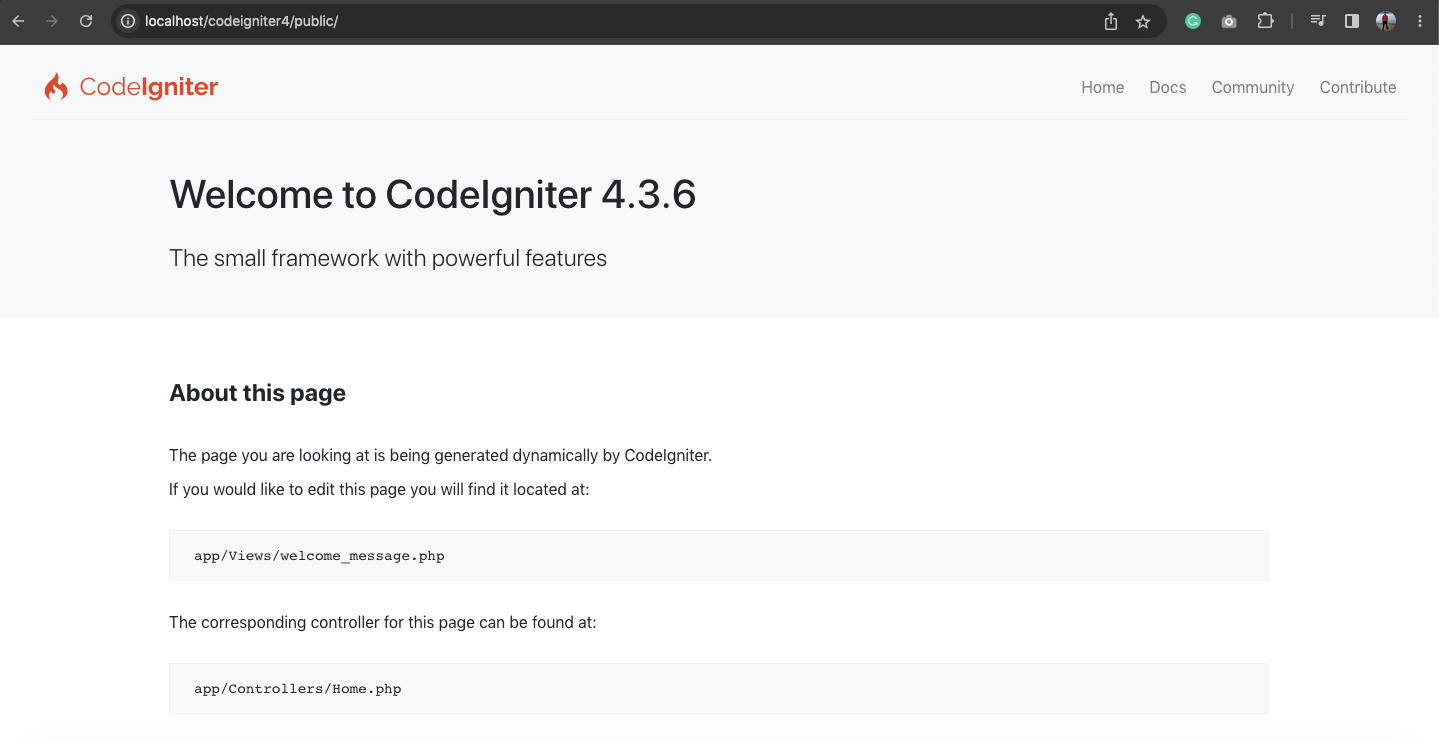
Task: Open the Grammarly extension icon
Action: tap(1193, 21)
